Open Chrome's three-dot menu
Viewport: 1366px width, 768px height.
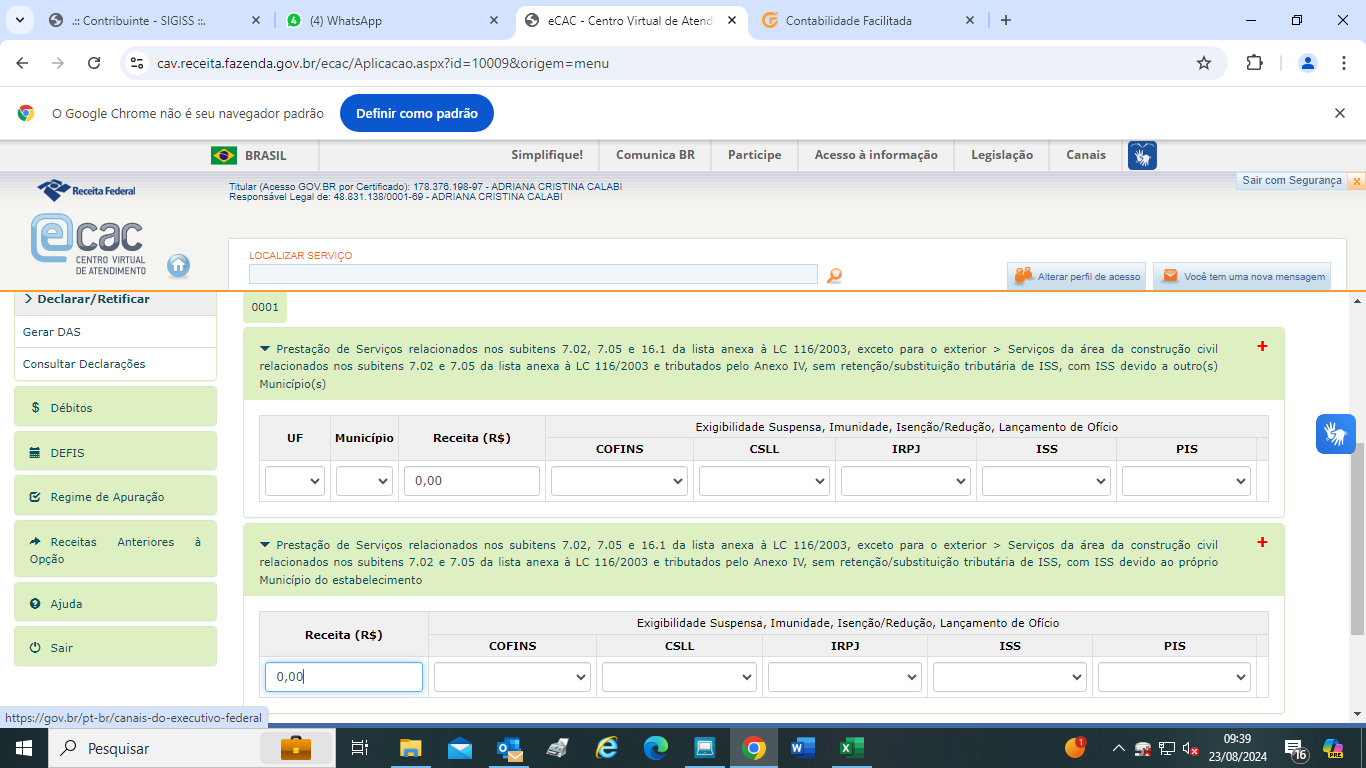point(1343,63)
